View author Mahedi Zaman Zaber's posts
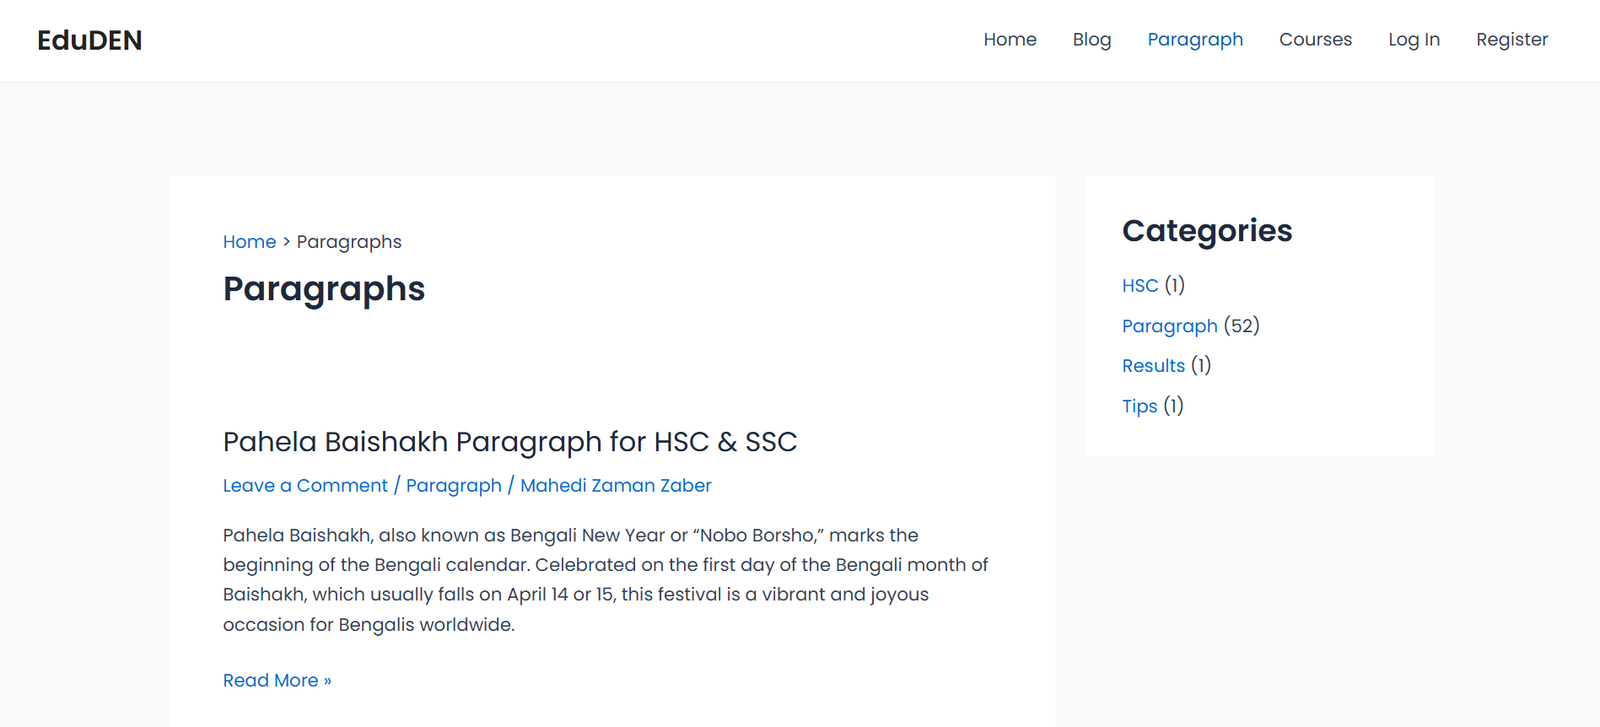 [x=616, y=486]
